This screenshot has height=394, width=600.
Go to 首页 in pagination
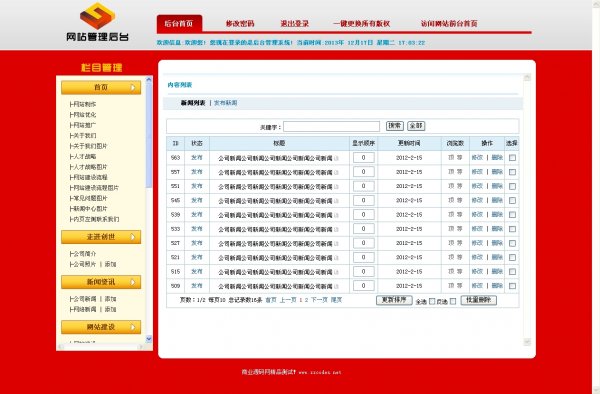click(271, 300)
